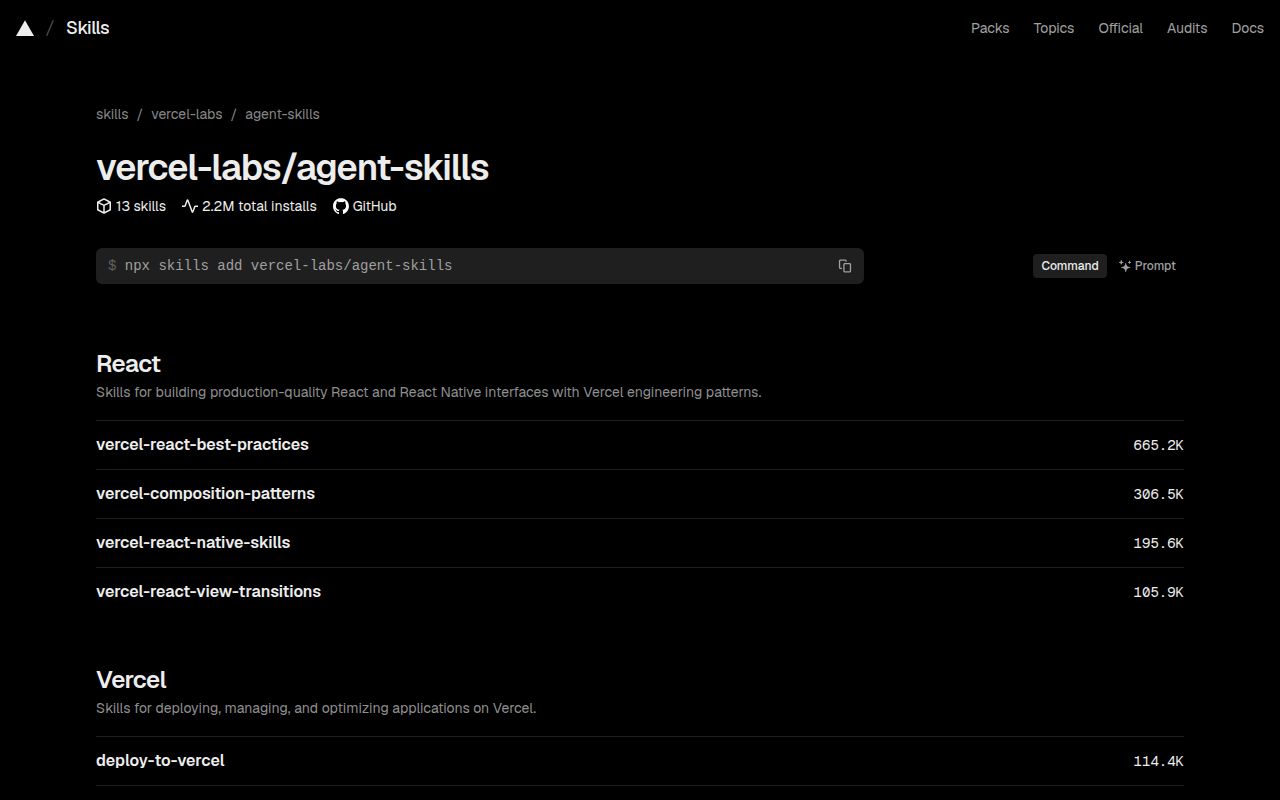Click the Vercel section heading
Screen dimensions: 1280x800
(x=131, y=680)
